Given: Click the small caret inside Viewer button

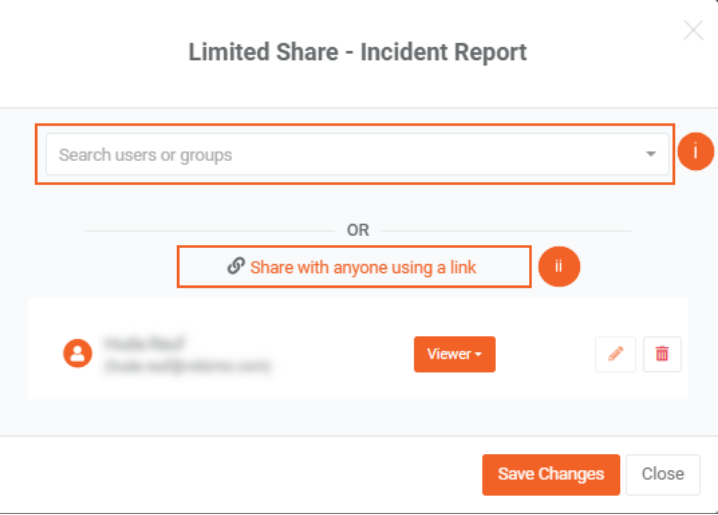Looking at the screenshot, I should pyautogui.click(x=478, y=355).
